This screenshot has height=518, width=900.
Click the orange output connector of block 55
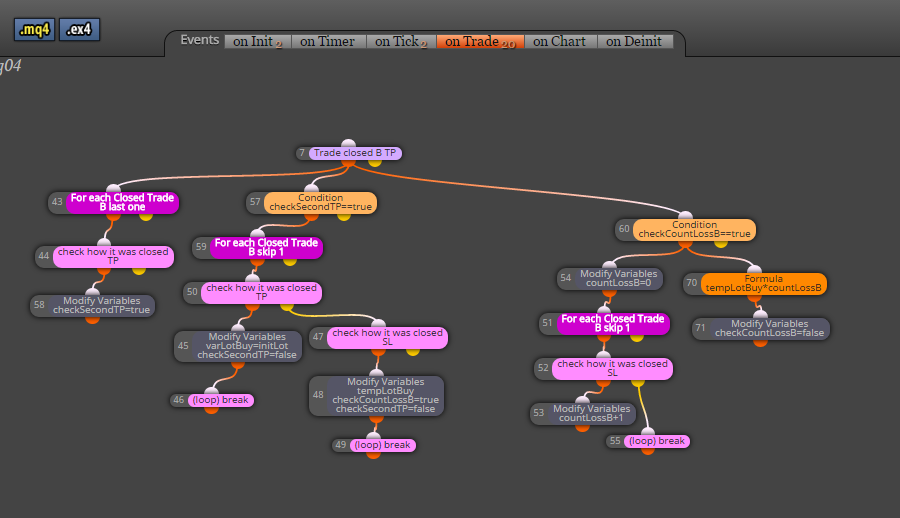648,451
